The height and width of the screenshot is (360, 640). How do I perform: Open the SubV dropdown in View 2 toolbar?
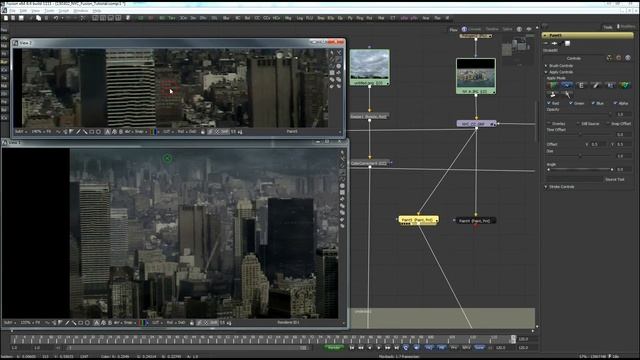click(21, 132)
